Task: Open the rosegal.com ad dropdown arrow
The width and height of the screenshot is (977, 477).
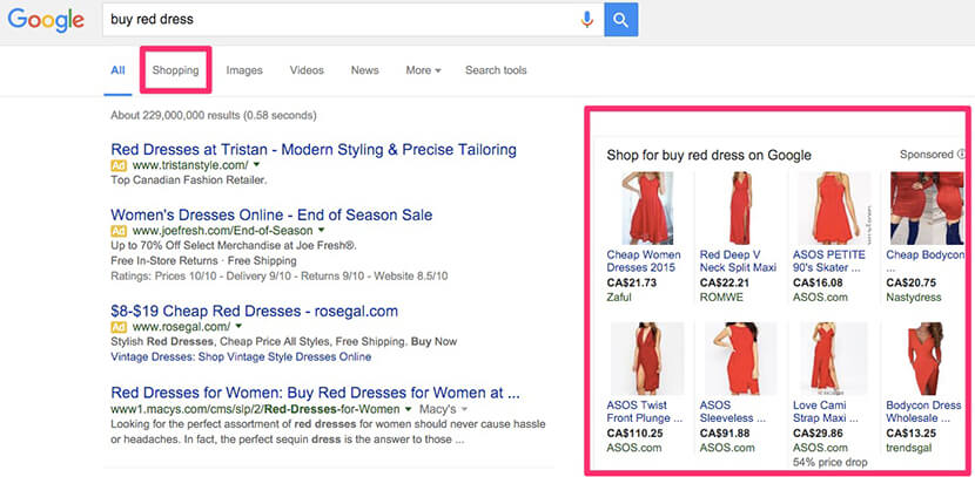Action: pos(239,326)
